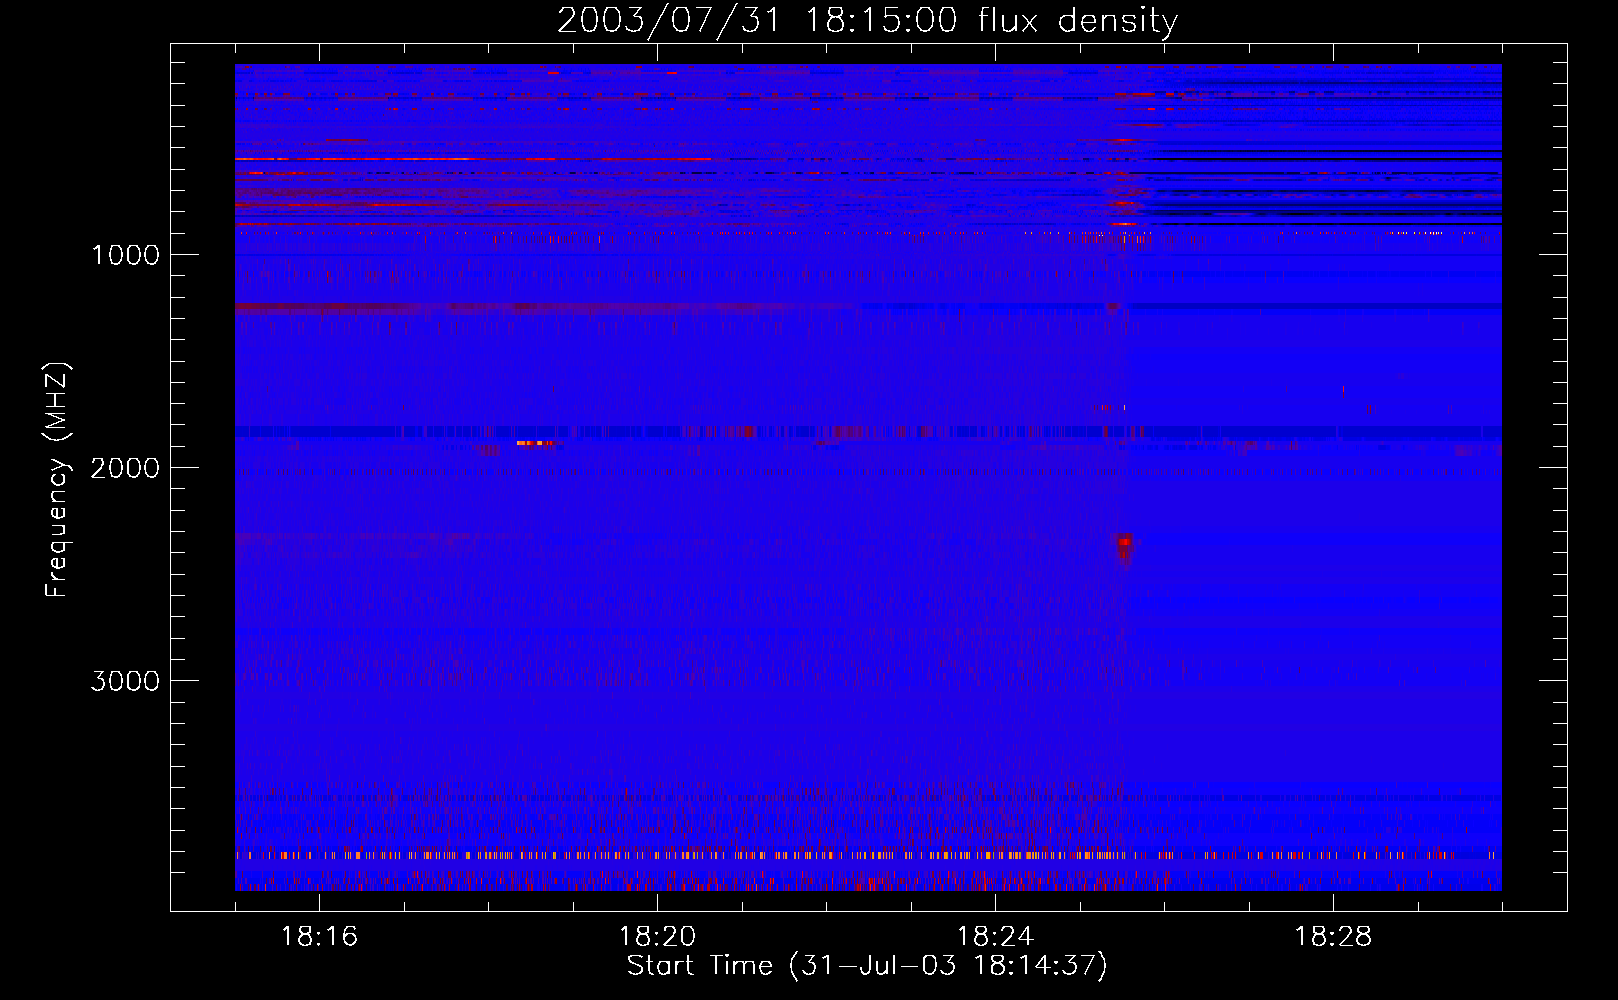Screen dimensions: 1618x1000
Task: Click the bright red burst near 2400 MHz
Action: click(x=1125, y=545)
